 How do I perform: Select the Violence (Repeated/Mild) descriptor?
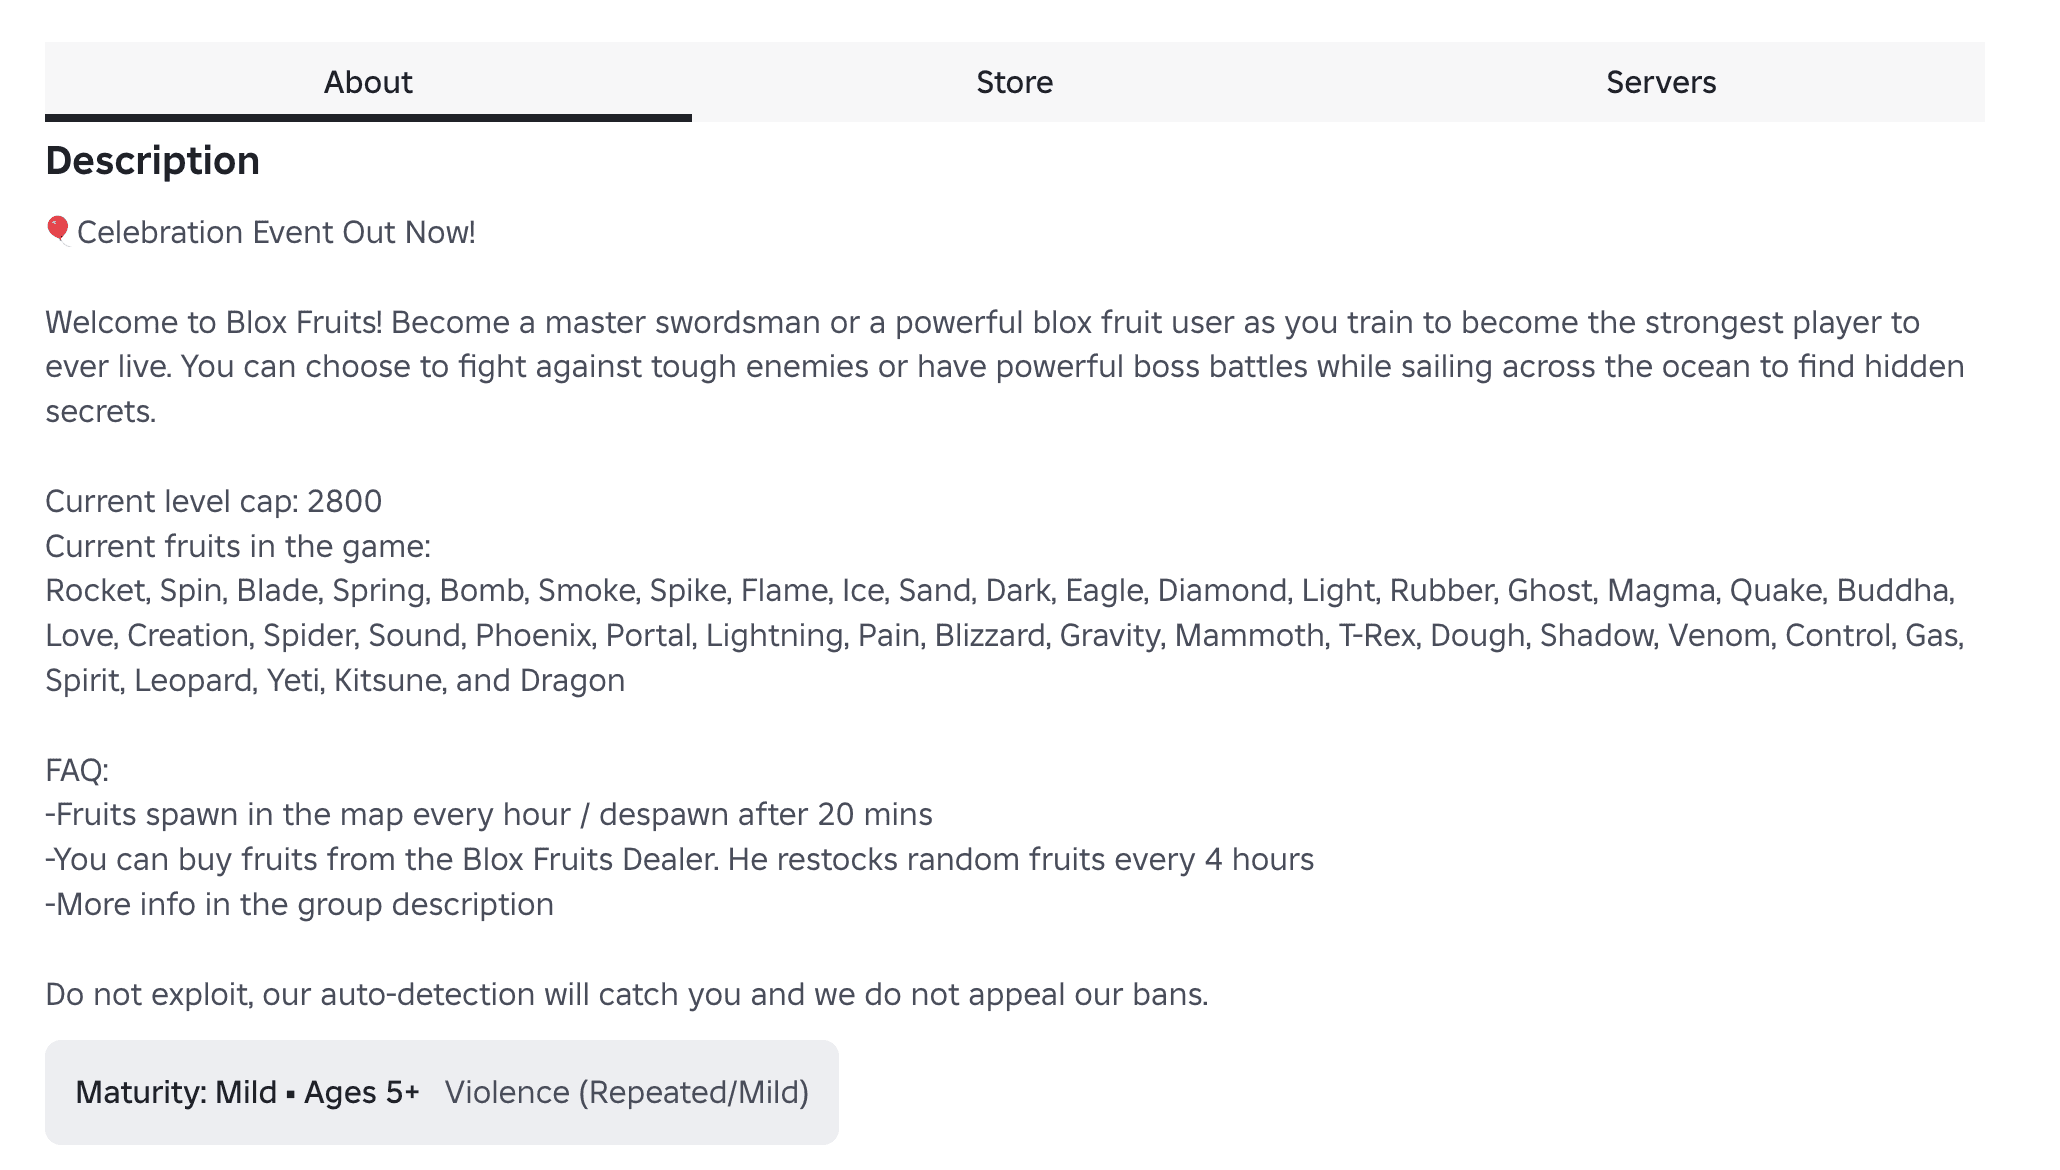[628, 1093]
